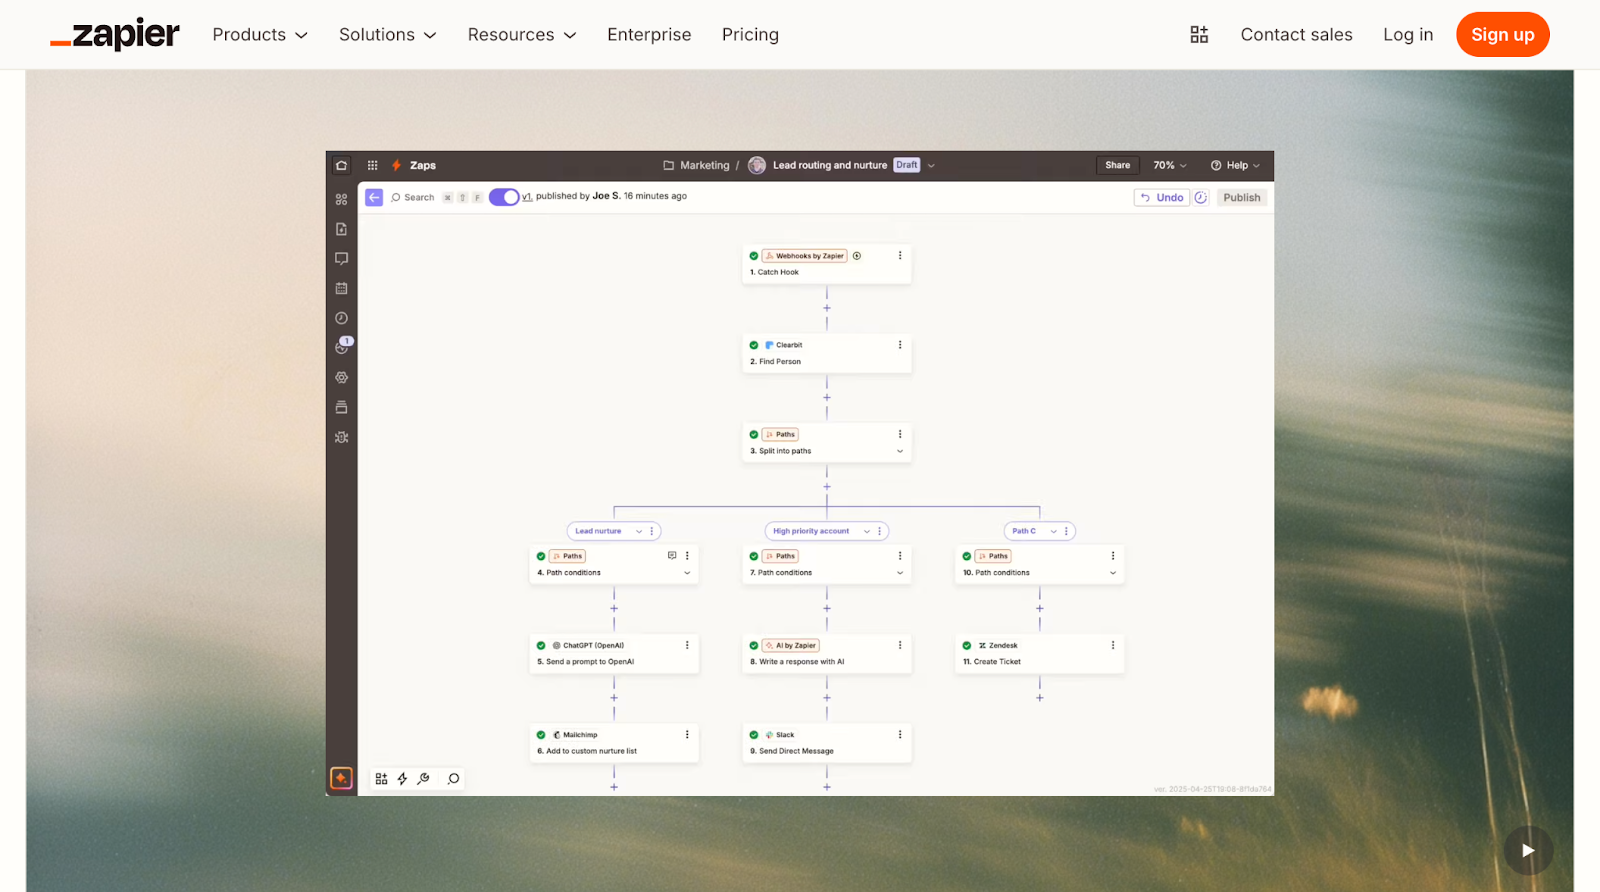Click the orange Zaps lightning bolt icon

pyautogui.click(x=397, y=165)
